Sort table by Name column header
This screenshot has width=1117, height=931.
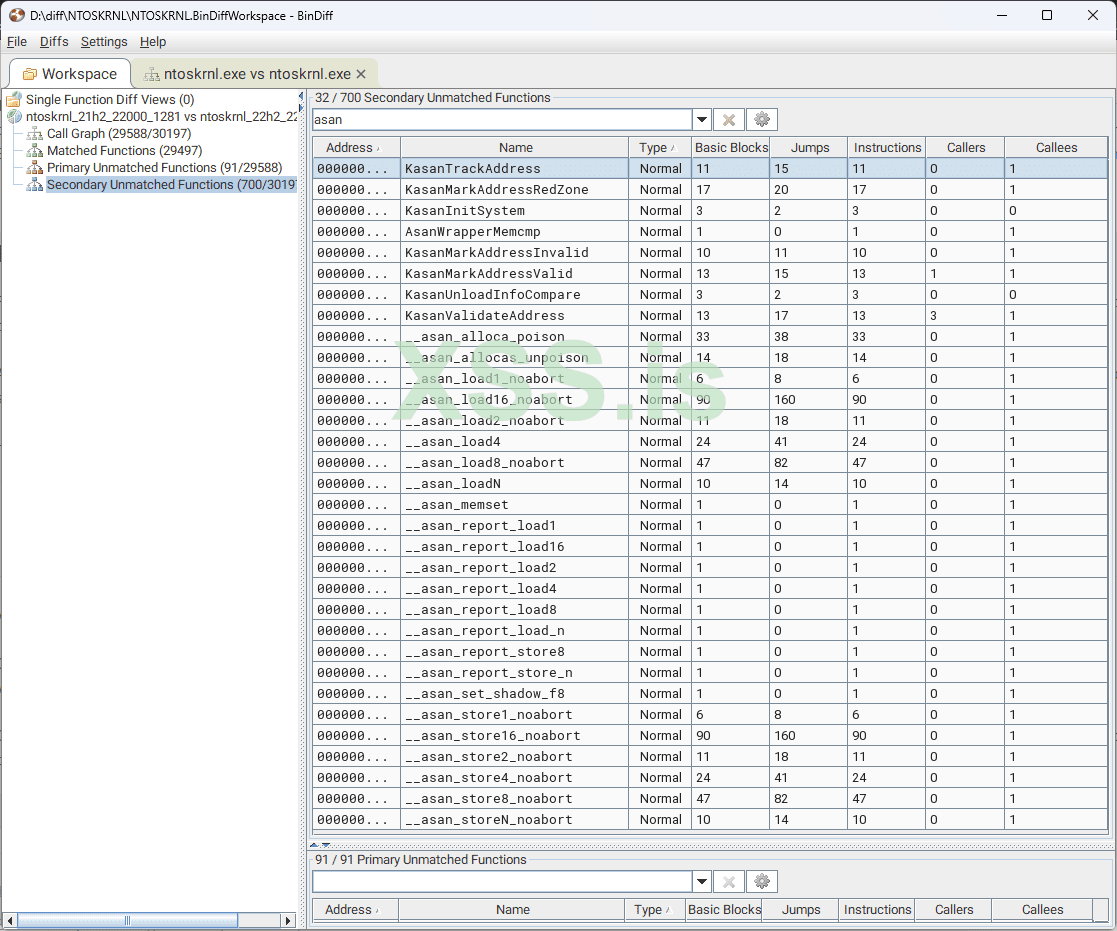tap(516, 148)
